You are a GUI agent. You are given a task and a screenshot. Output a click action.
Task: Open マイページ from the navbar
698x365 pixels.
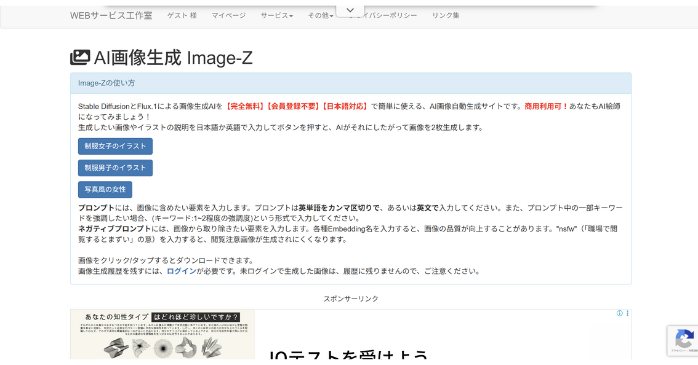(x=228, y=16)
